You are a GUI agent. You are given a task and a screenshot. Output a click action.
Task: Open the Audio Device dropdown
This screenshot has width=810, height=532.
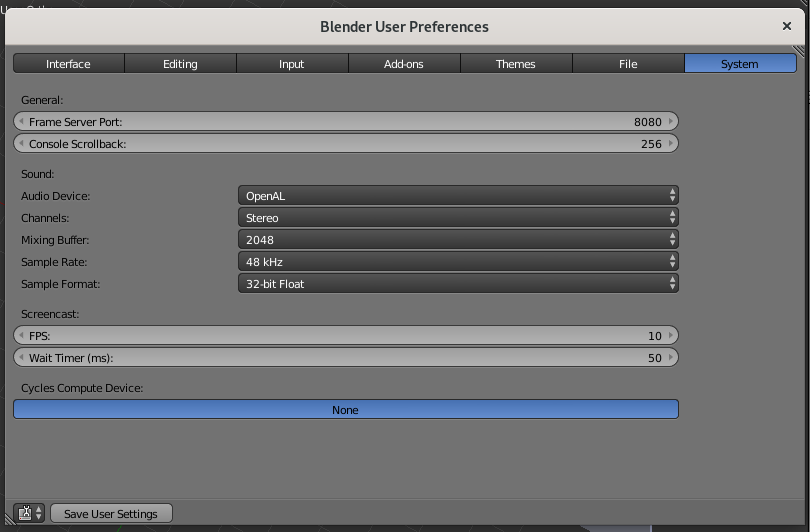458,196
